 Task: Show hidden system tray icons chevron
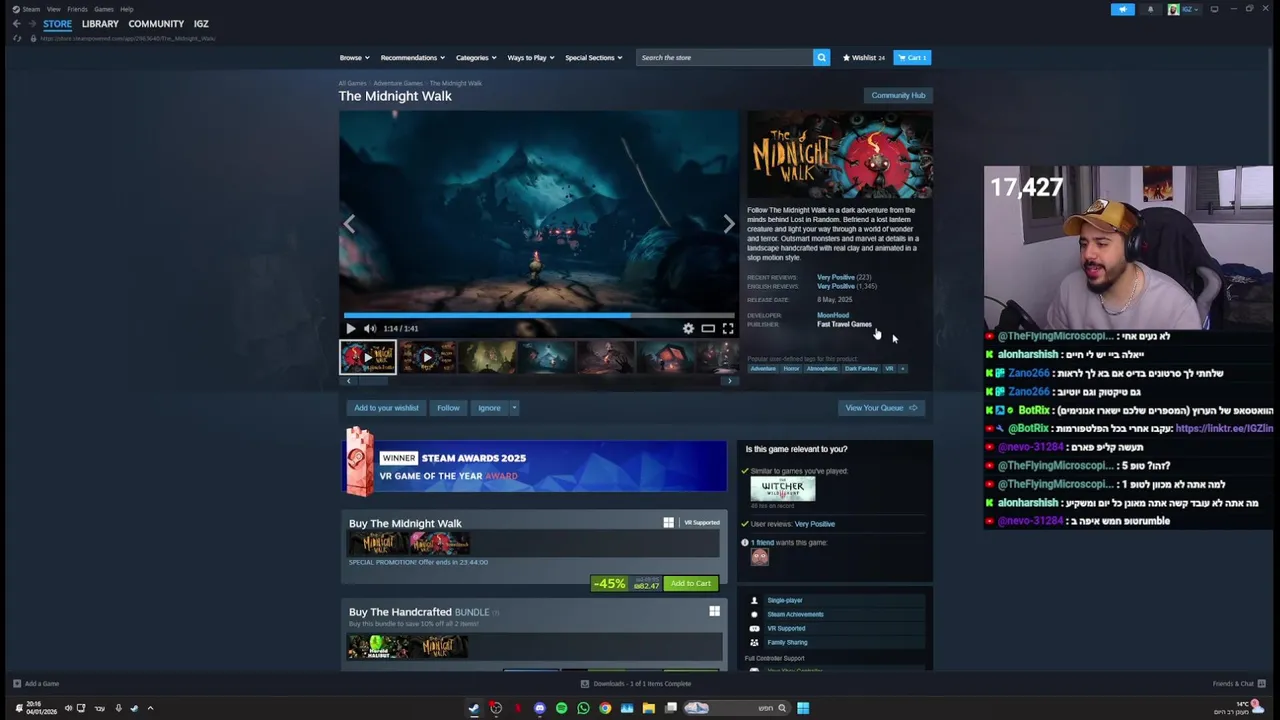tap(150, 708)
